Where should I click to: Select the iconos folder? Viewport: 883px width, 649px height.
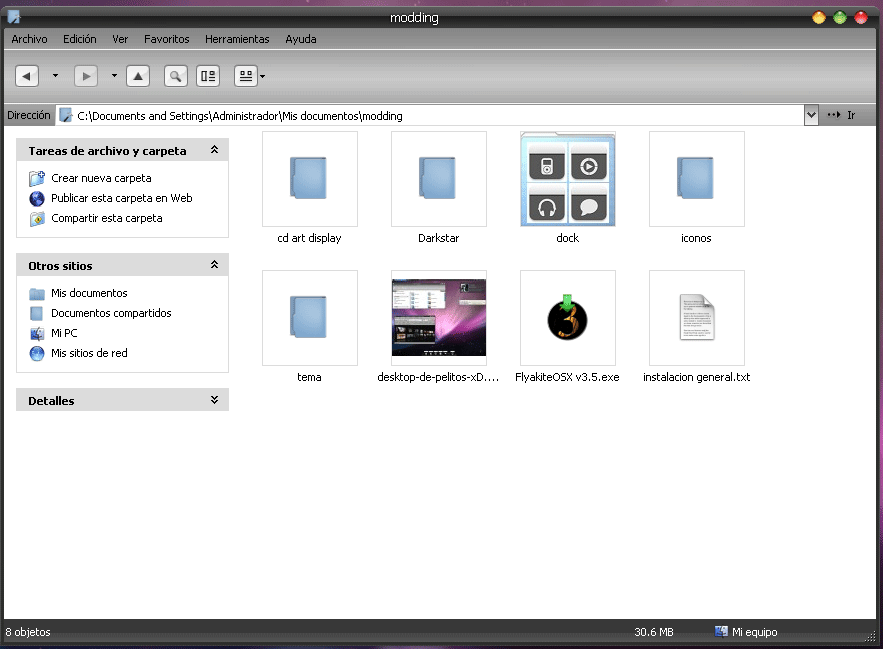point(697,179)
